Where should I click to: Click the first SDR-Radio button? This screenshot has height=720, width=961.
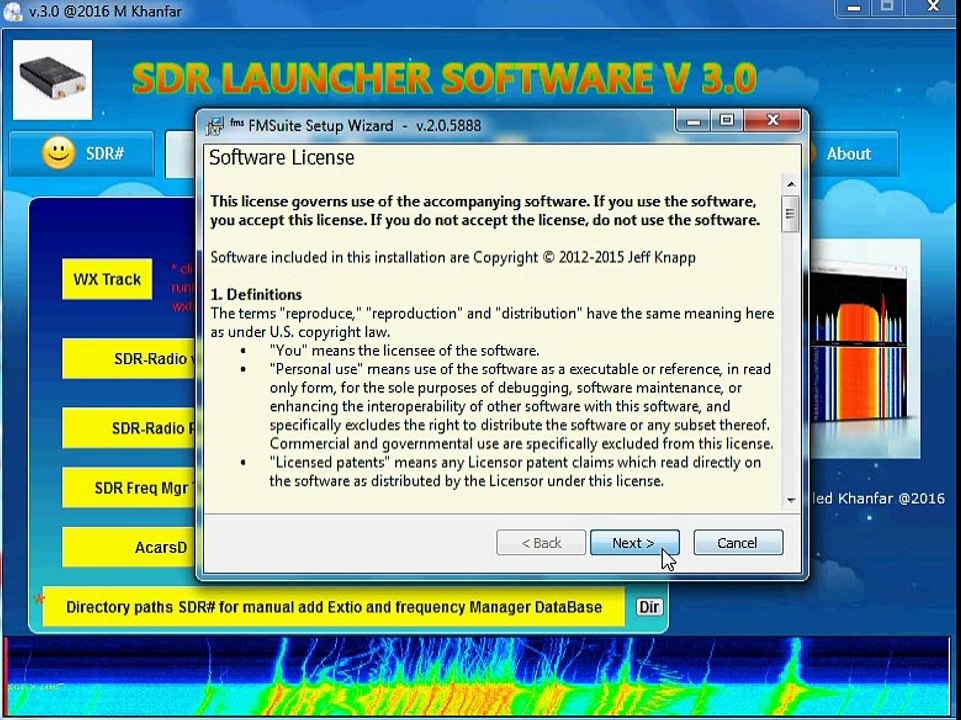pos(129,358)
